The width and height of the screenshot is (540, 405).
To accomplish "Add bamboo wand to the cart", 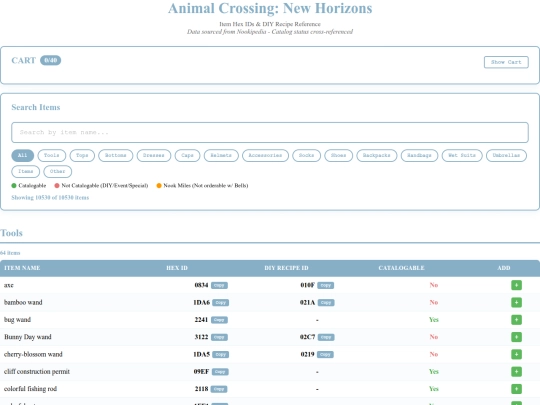I will point(516,302).
